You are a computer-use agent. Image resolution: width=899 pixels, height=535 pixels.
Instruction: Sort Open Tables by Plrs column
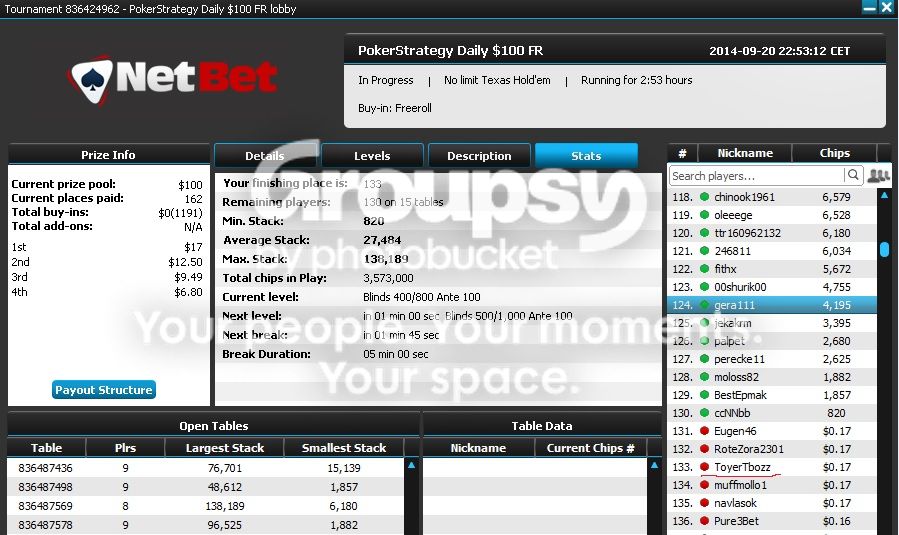click(x=125, y=448)
